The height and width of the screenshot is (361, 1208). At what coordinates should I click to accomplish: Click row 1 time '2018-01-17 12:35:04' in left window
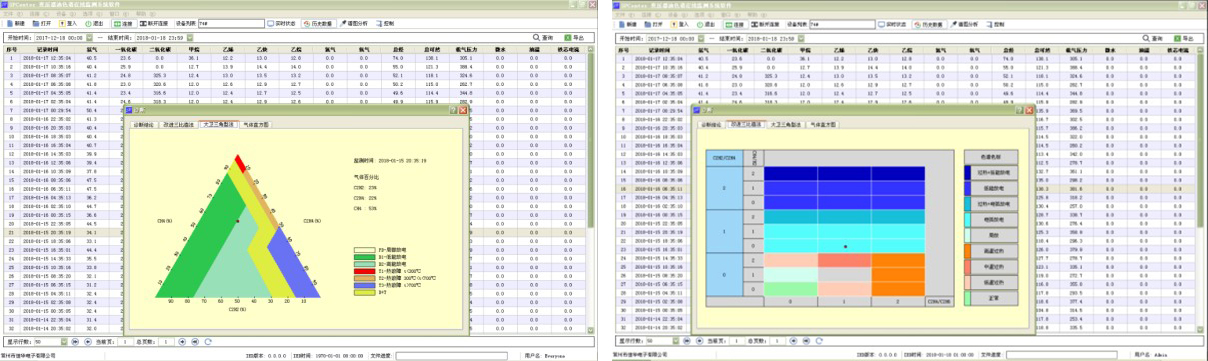click(47, 58)
